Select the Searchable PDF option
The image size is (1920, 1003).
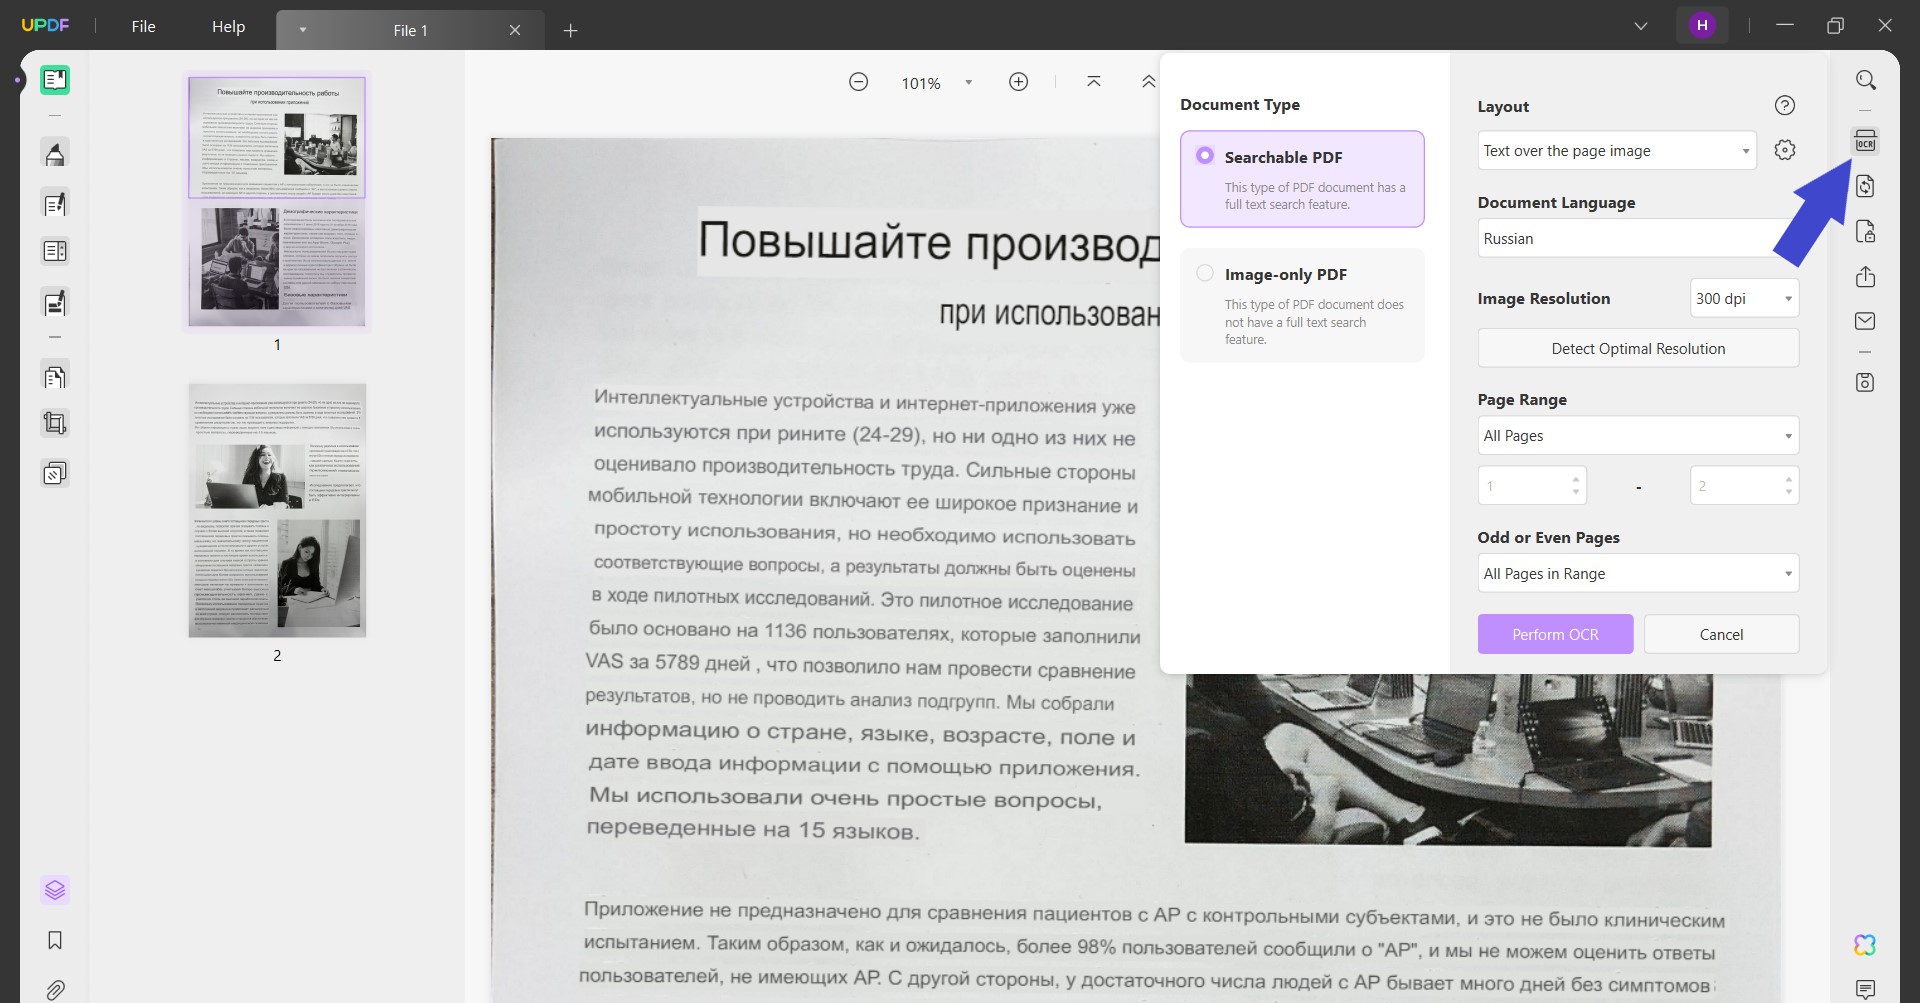[x=1205, y=156]
